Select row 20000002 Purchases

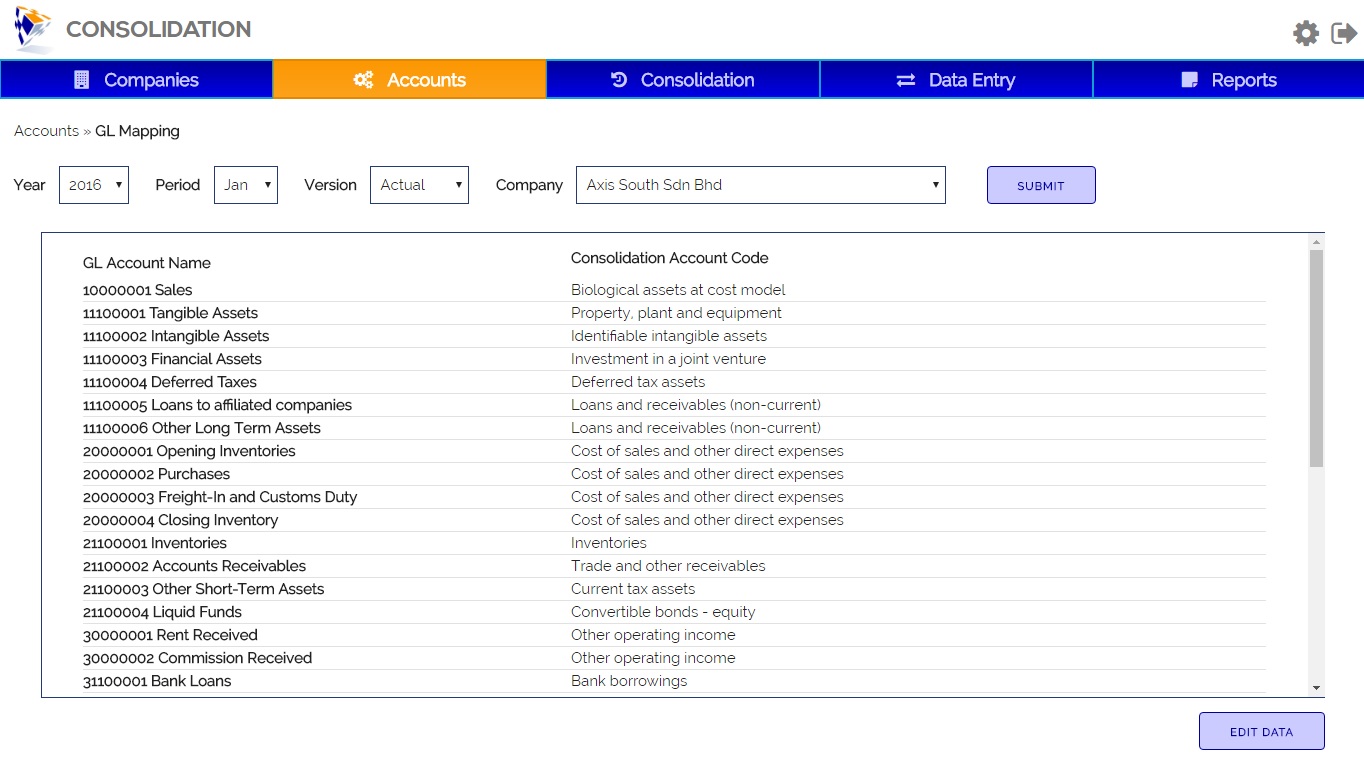[674, 474]
